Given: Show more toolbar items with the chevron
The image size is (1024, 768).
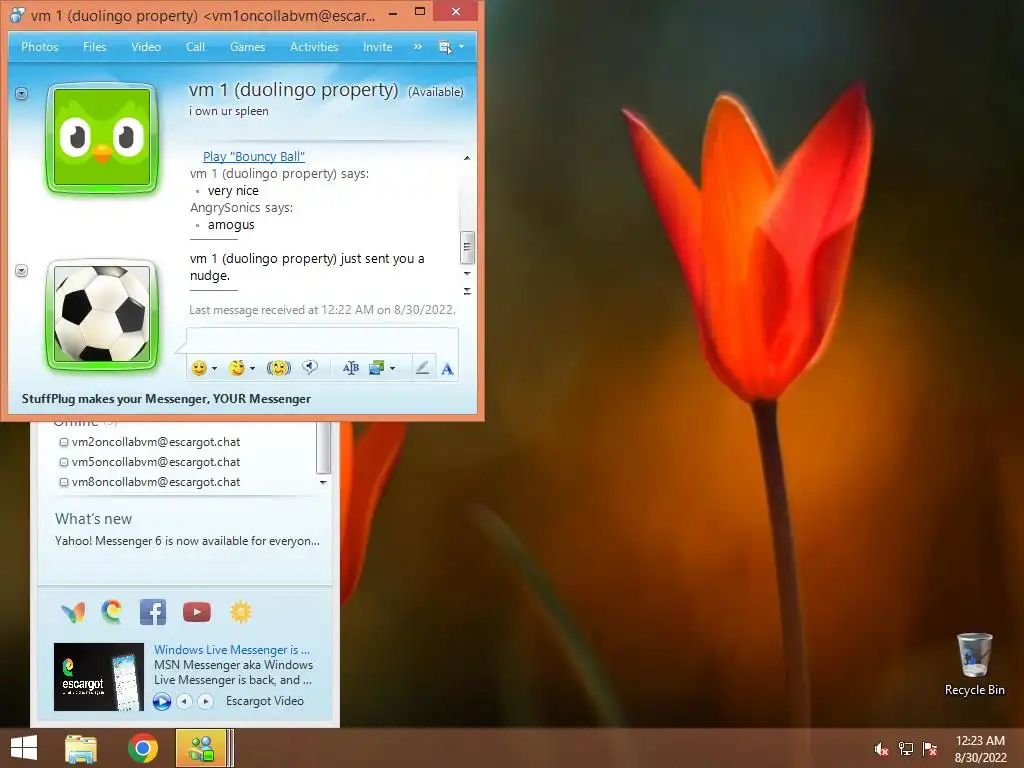Looking at the screenshot, I should tap(418, 47).
